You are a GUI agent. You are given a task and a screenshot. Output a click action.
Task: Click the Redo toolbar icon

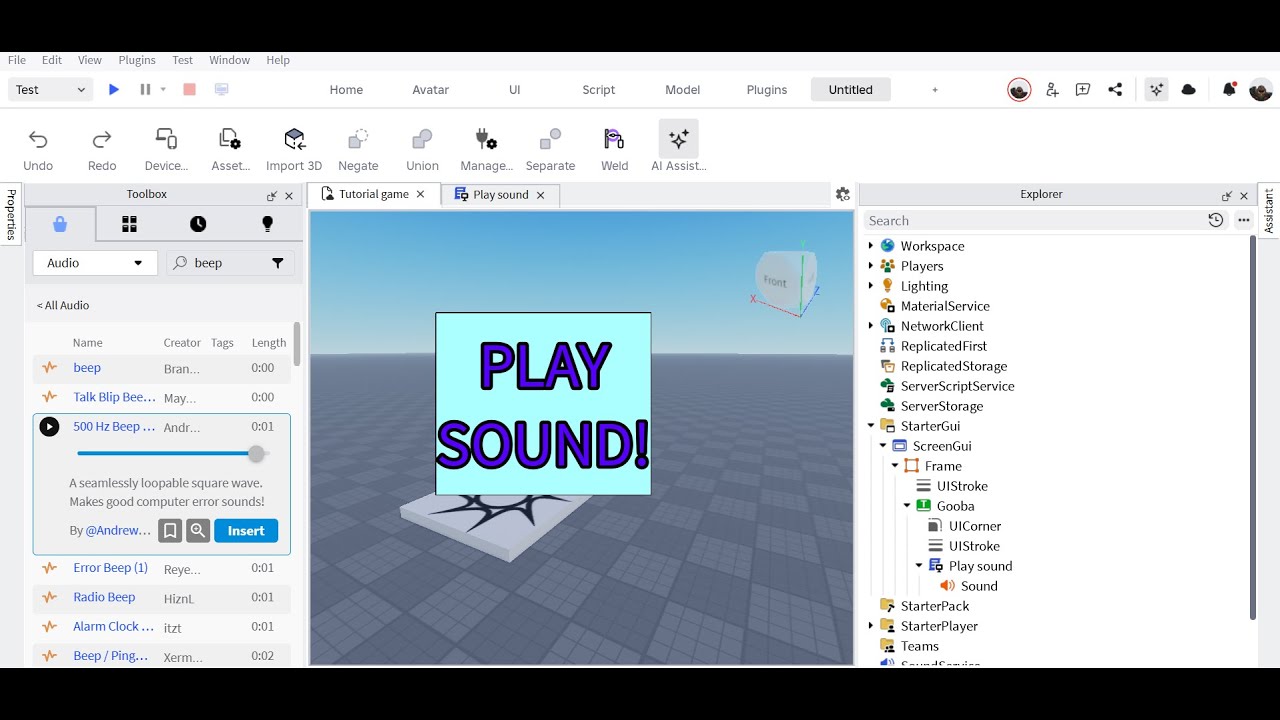click(102, 139)
